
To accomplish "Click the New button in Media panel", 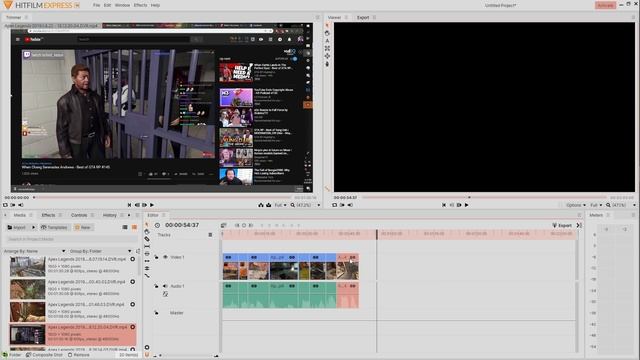I will point(82,227).
